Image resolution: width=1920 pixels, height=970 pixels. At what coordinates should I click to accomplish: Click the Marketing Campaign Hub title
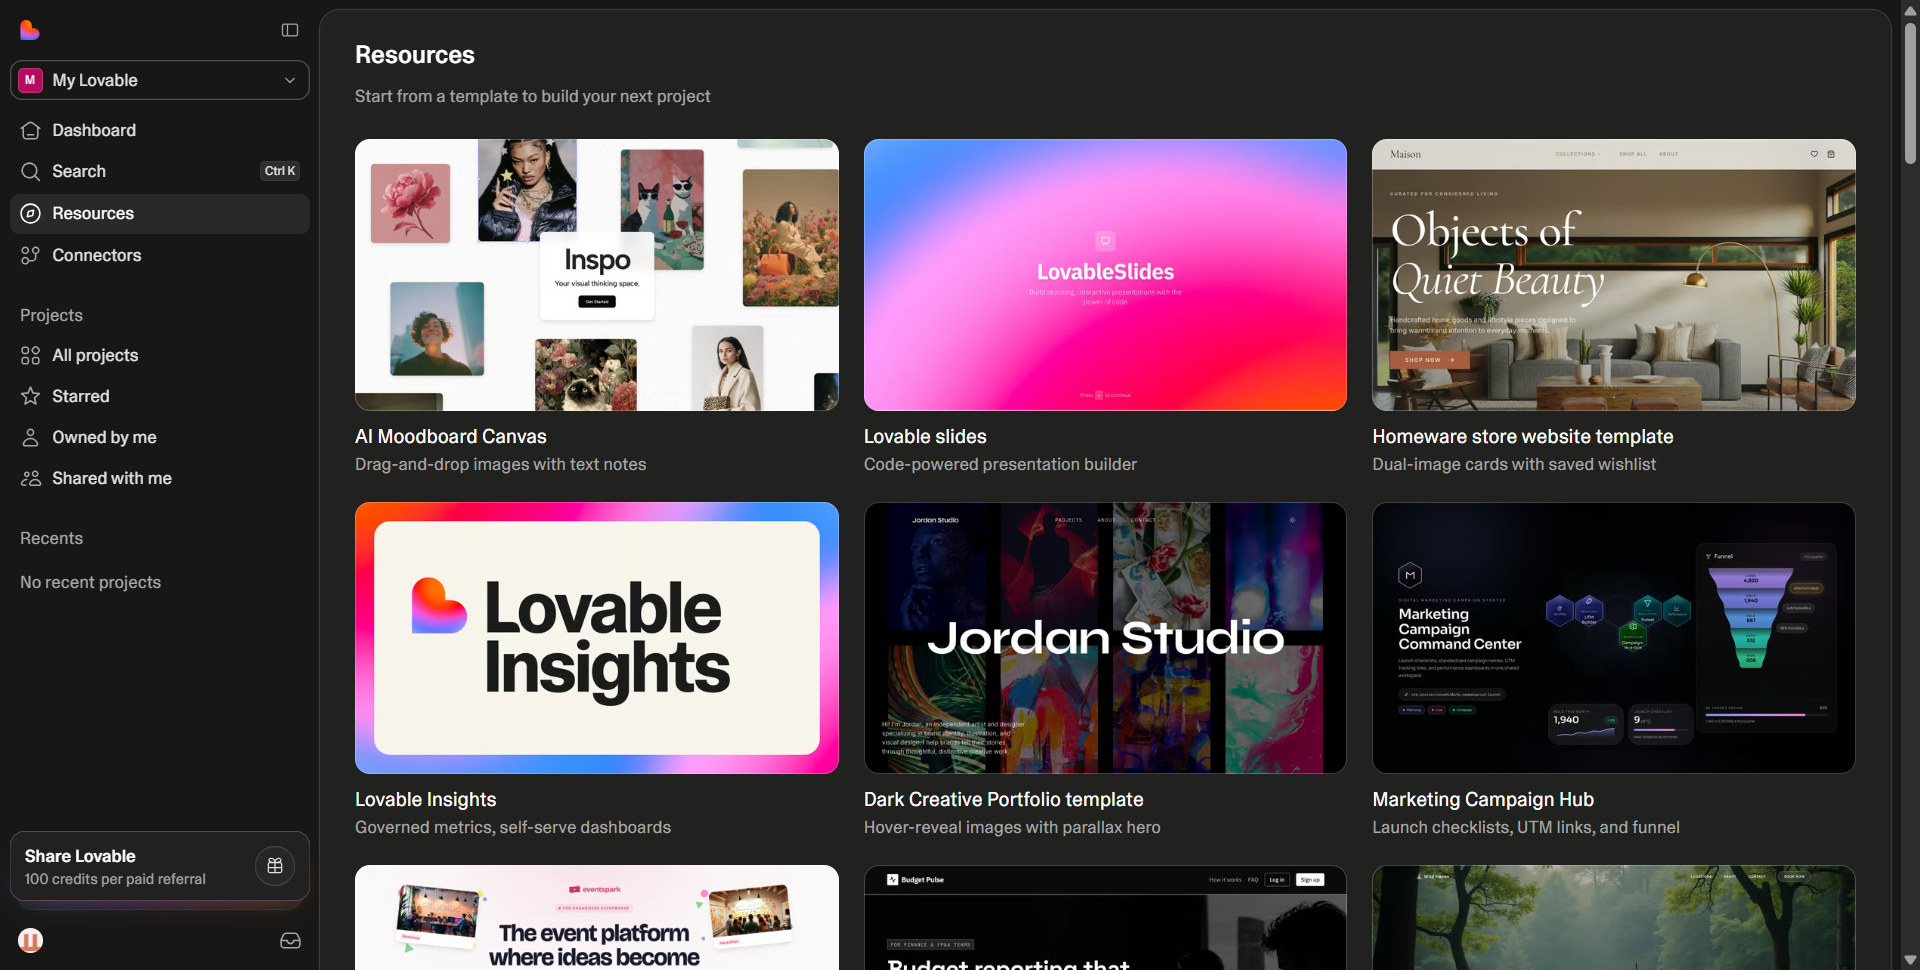click(x=1483, y=799)
